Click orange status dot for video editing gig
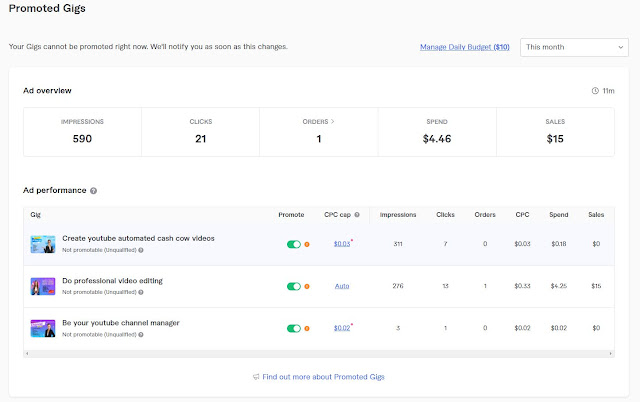The image size is (640, 402). 307,286
